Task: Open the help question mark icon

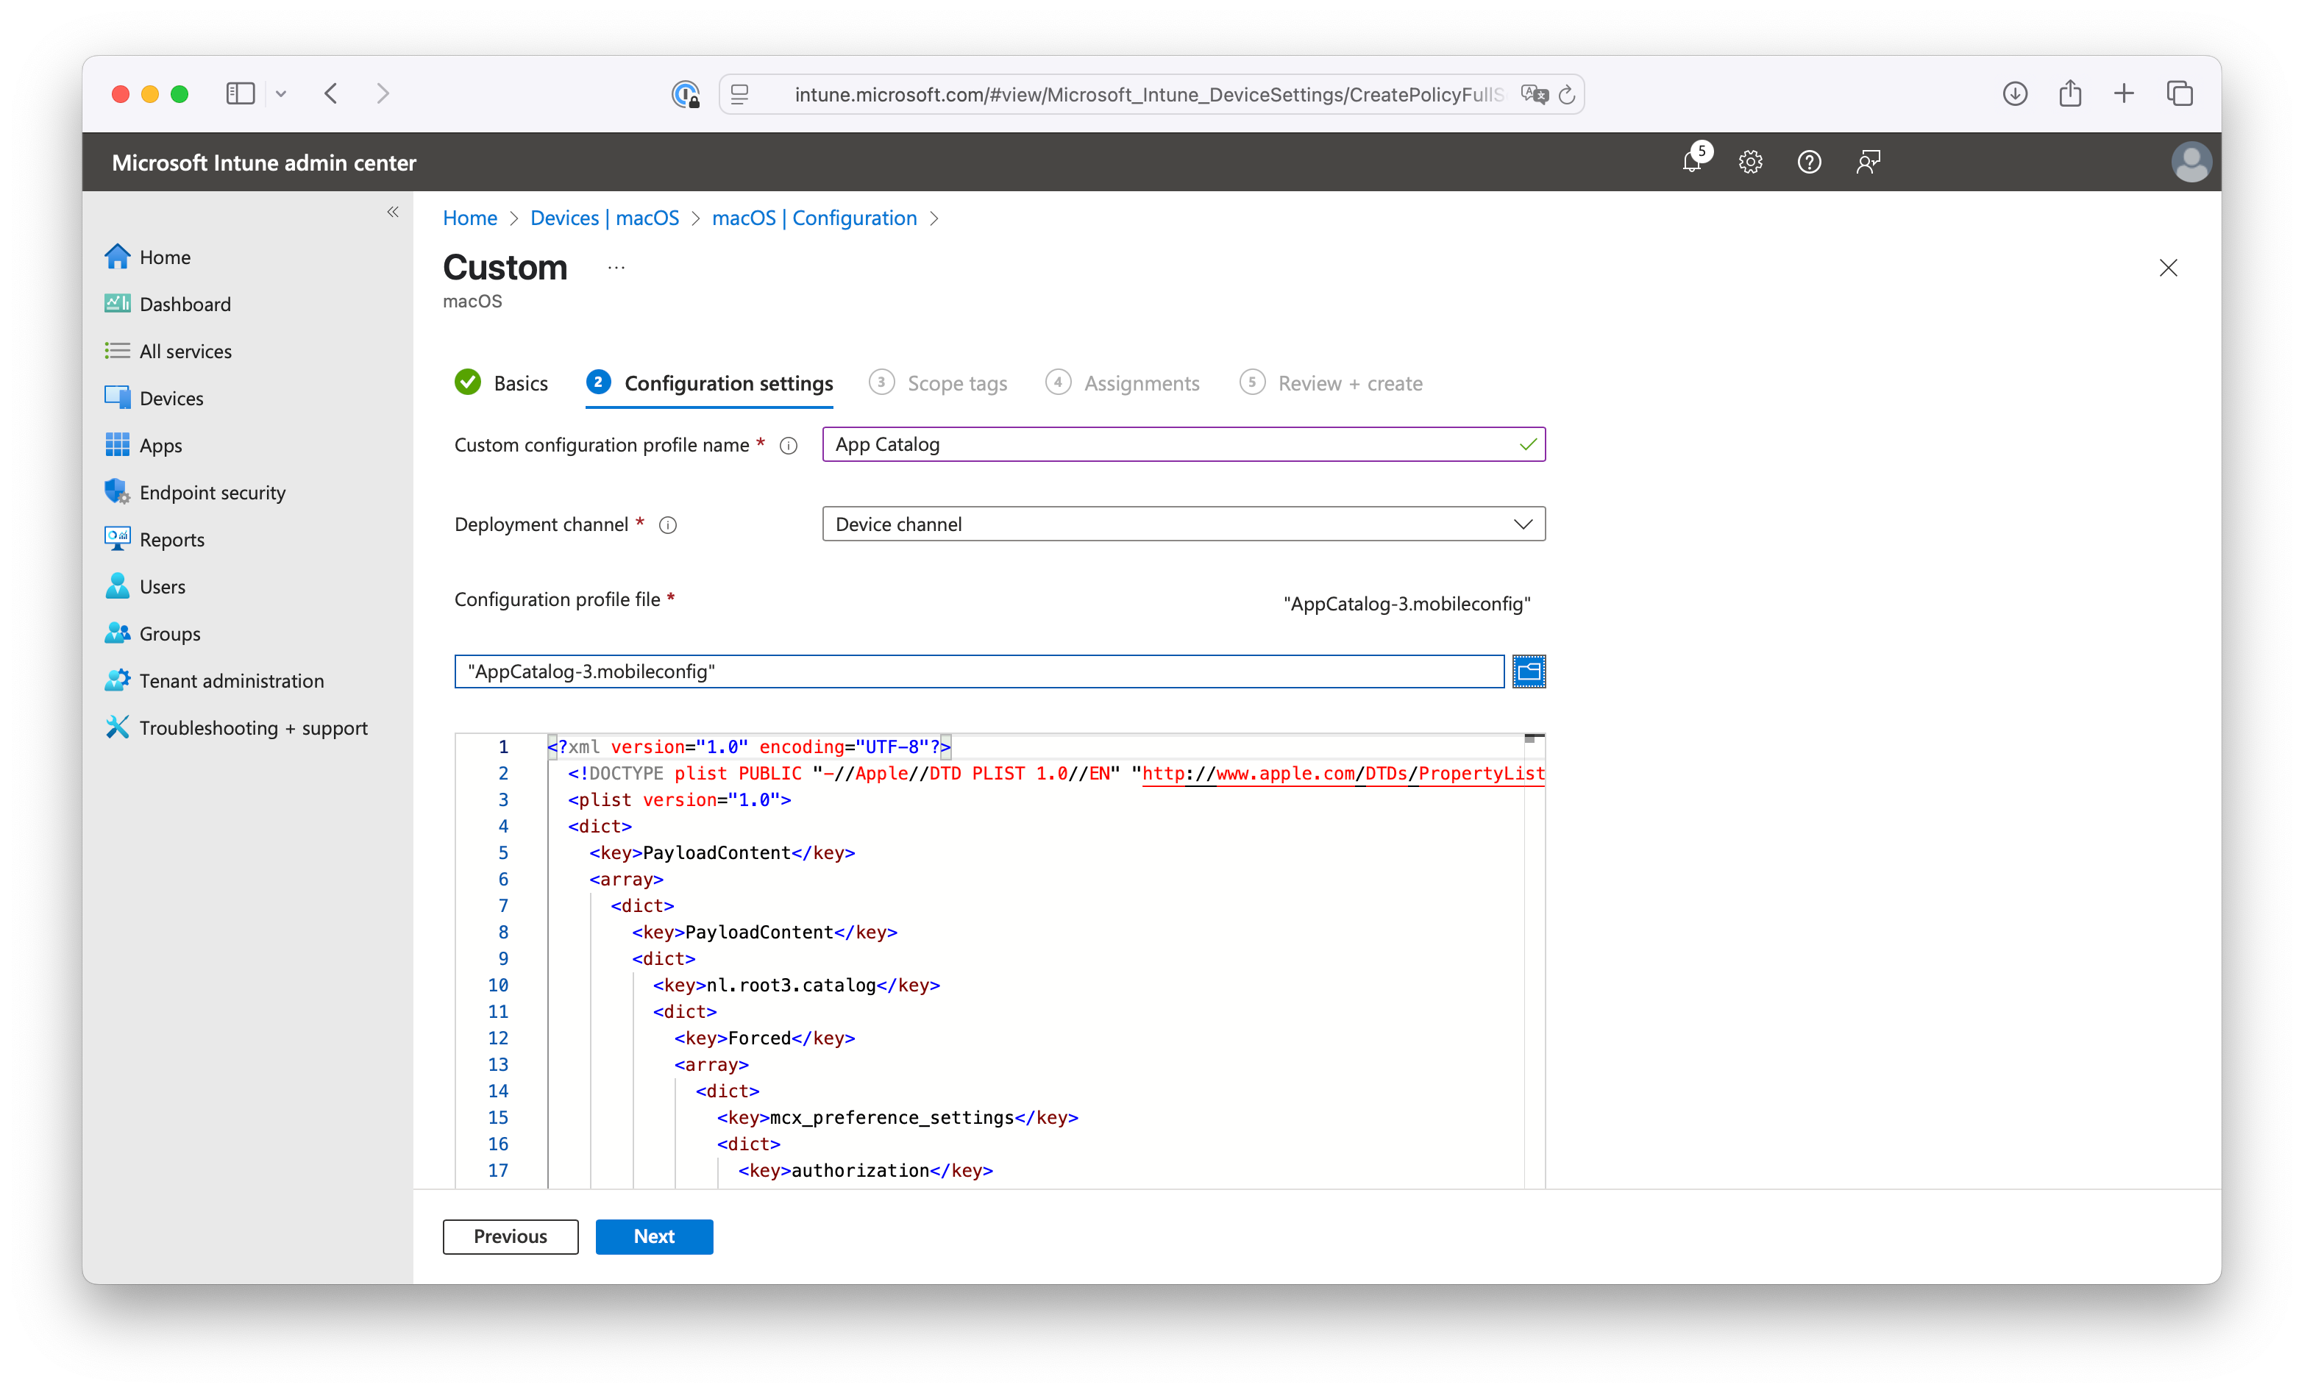Action: click(x=1809, y=162)
